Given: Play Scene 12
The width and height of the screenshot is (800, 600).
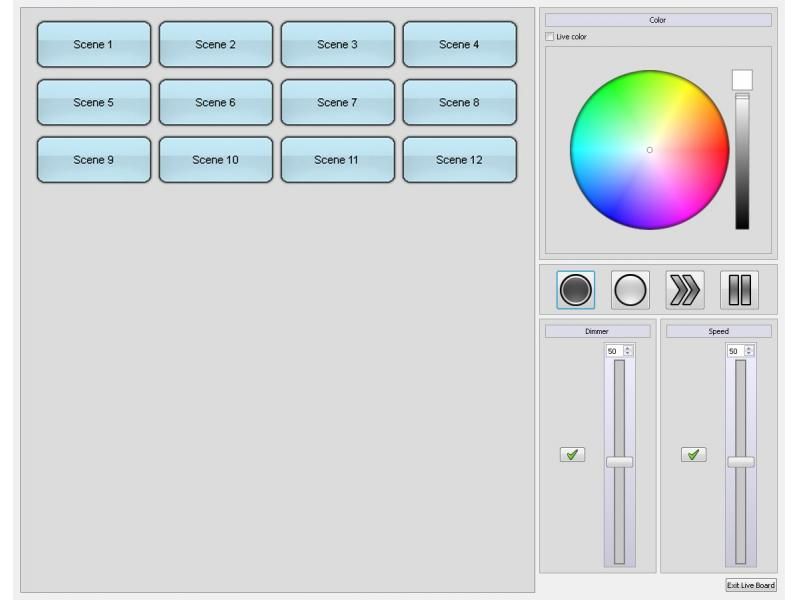Looking at the screenshot, I should (460, 160).
